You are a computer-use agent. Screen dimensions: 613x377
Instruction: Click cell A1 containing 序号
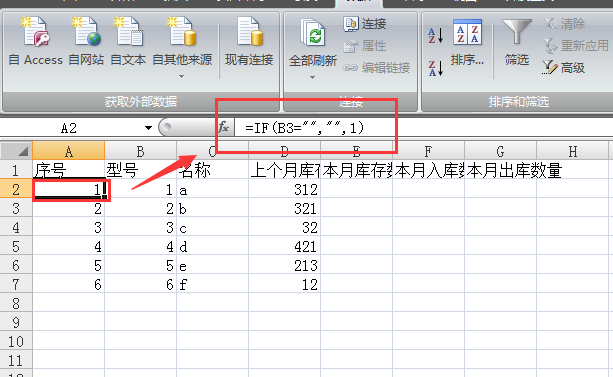pos(68,170)
